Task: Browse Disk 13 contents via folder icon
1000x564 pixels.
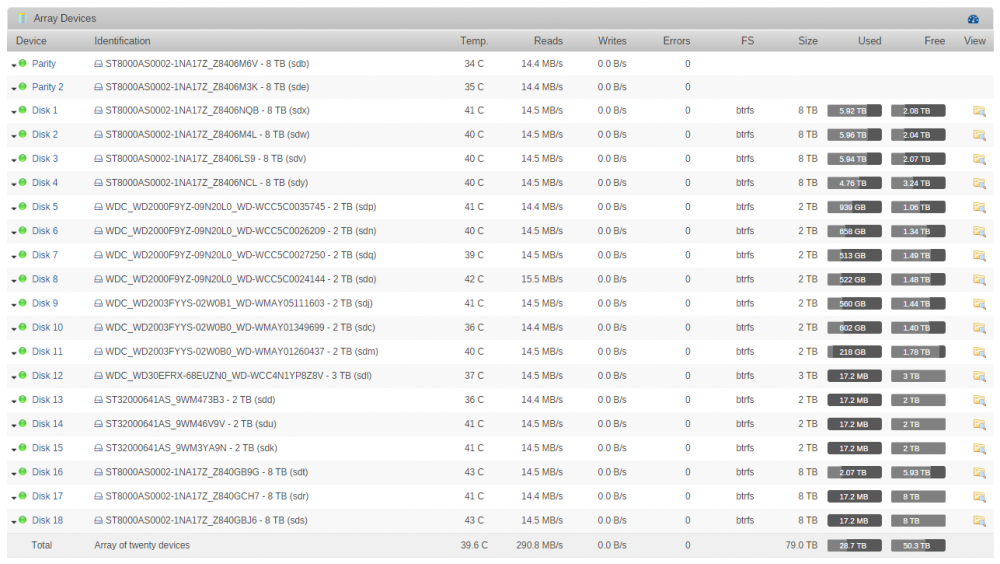Action: [x=979, y=400]
